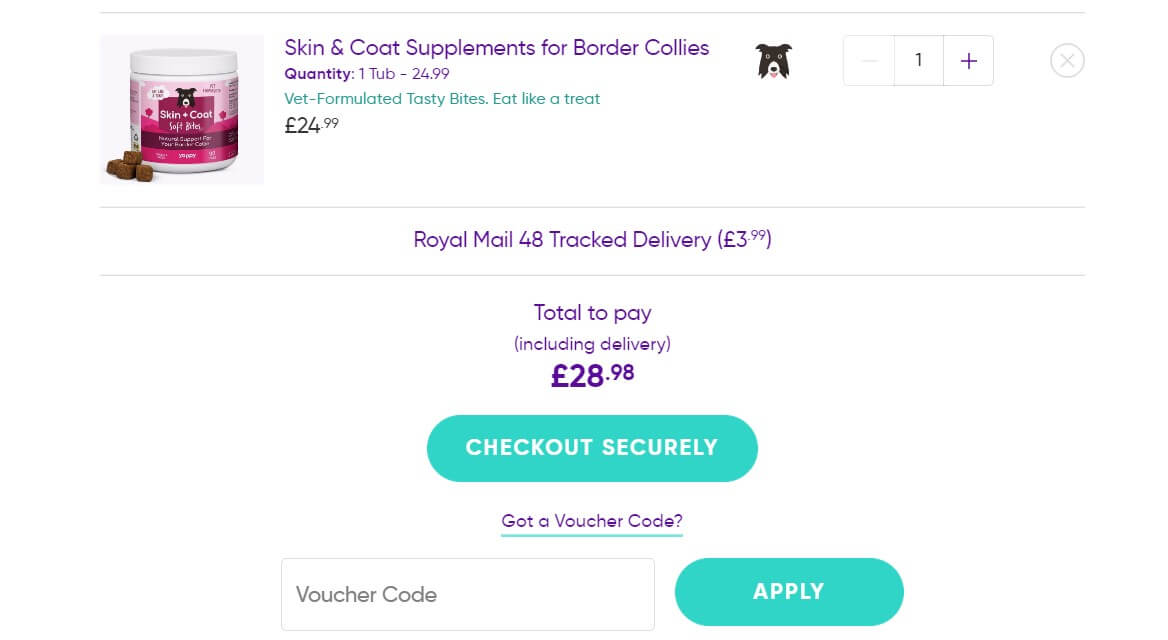Select the Royal Mail 48 Tracked Delivery option

(x=592, y=240)
